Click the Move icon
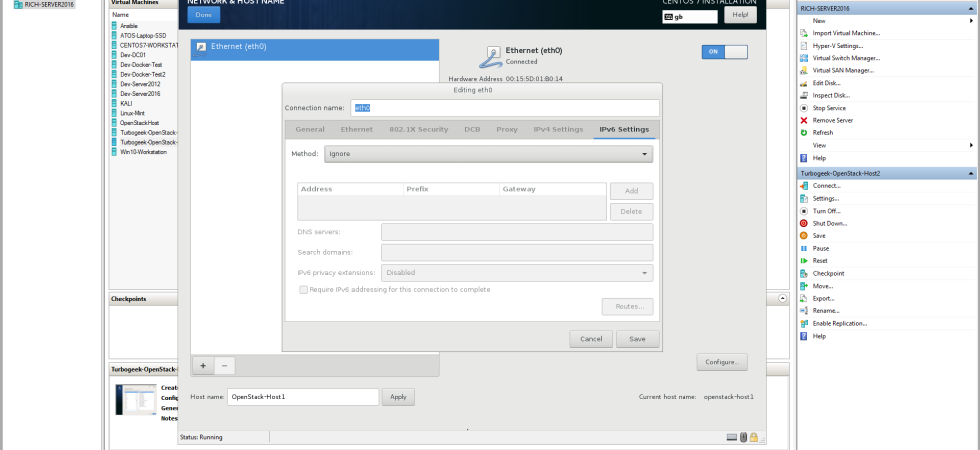 [x=804, y=286]
